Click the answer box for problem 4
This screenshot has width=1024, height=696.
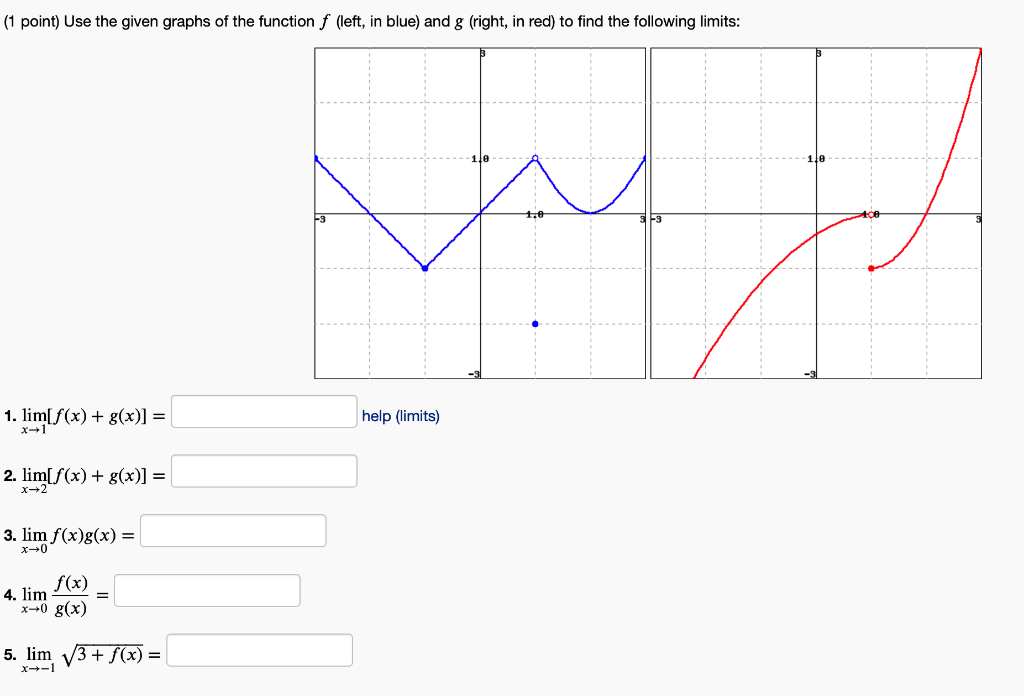point(207,590)
